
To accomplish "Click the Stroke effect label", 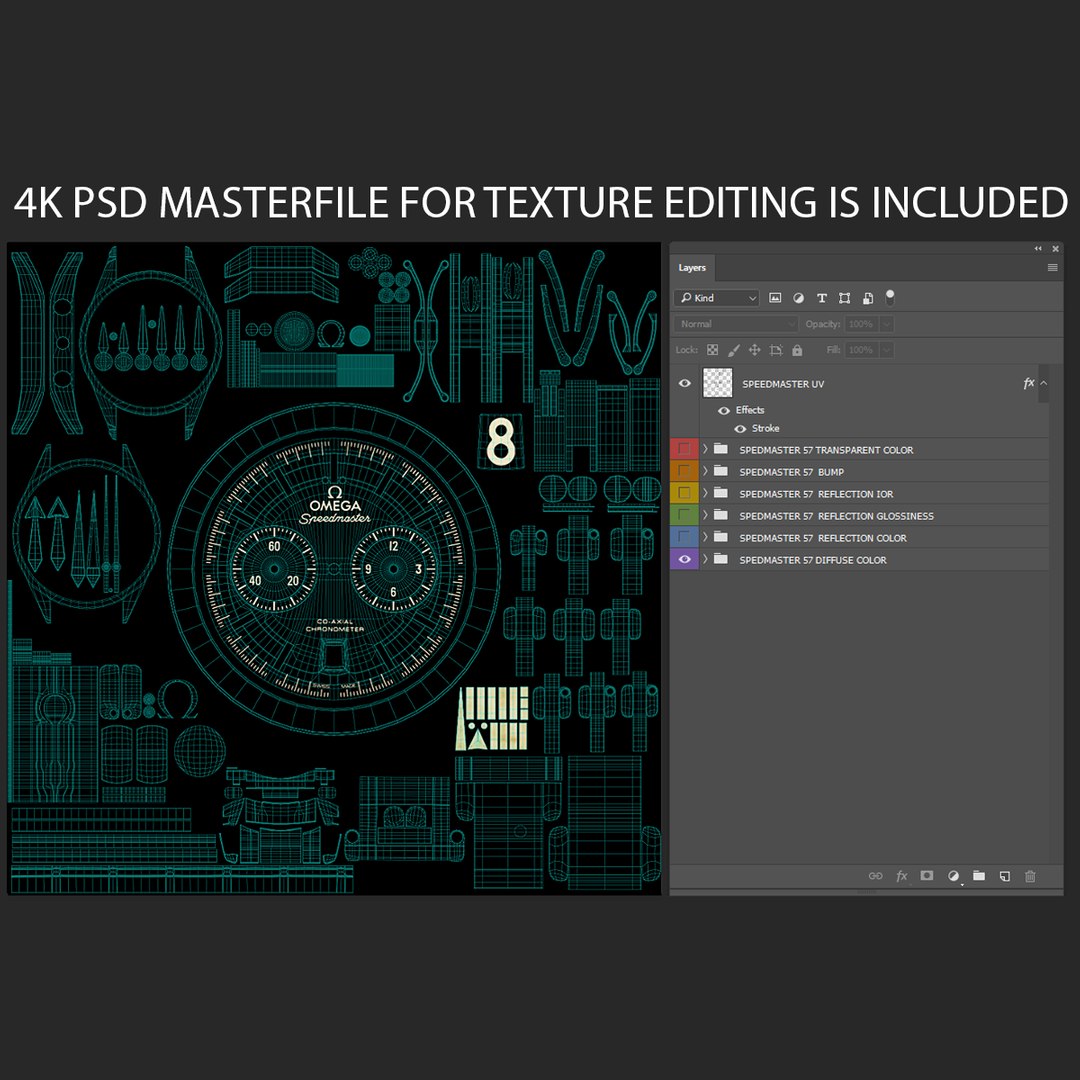I will click(765, 428).
